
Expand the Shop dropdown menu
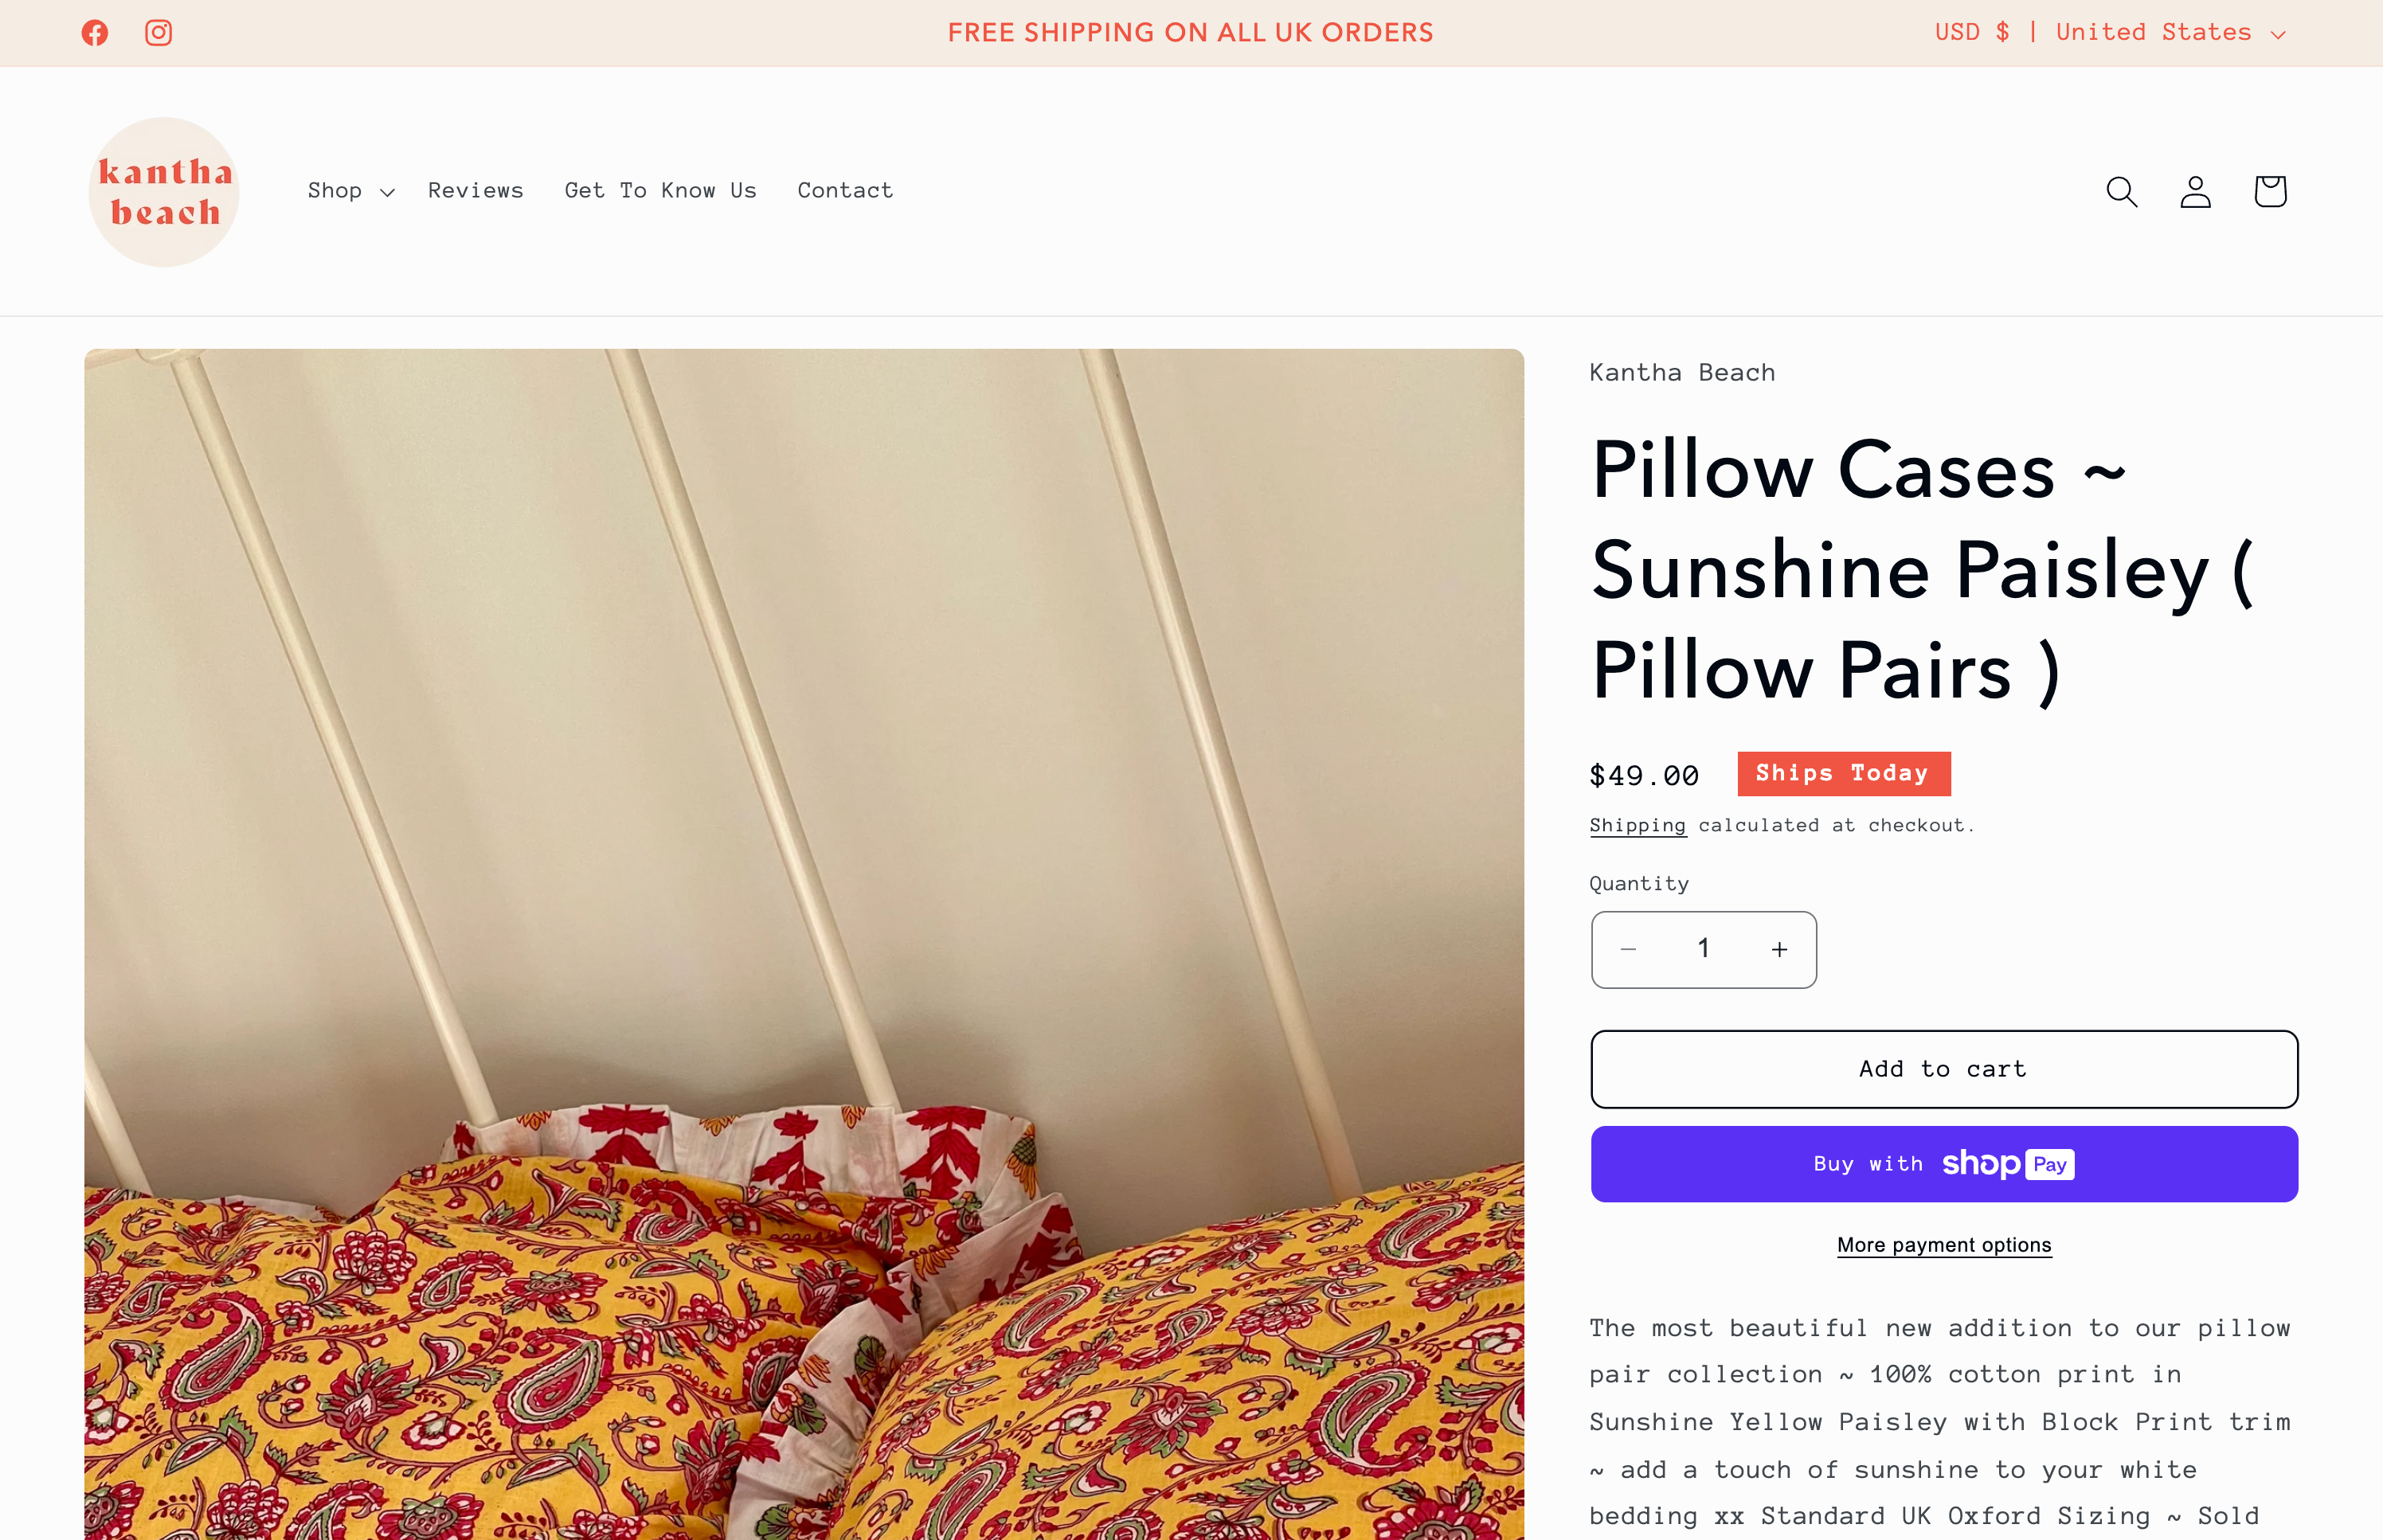pyautogui.click(x=351, y=191)
